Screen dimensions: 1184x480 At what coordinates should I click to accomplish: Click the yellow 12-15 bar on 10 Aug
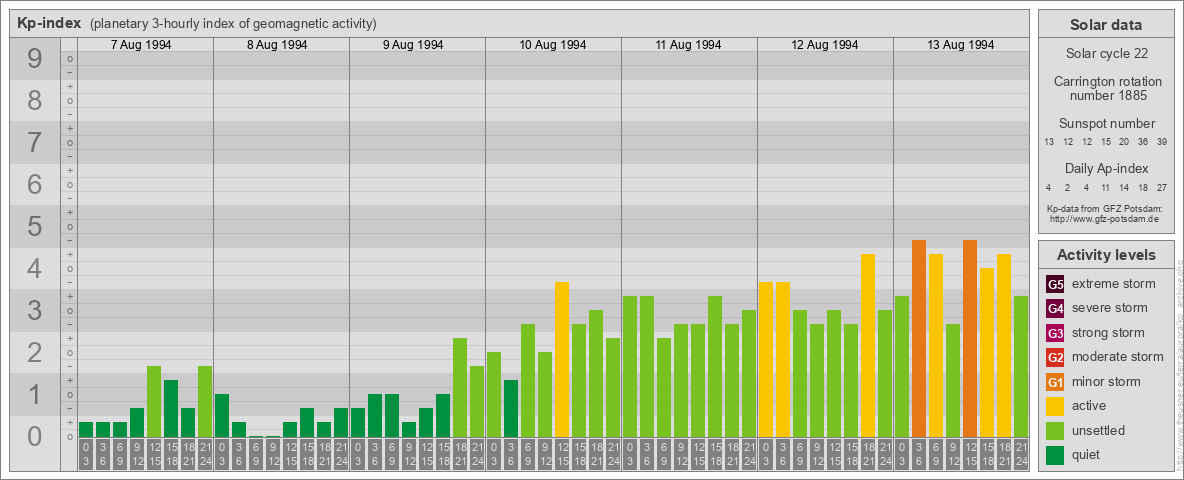coord(562,359)
